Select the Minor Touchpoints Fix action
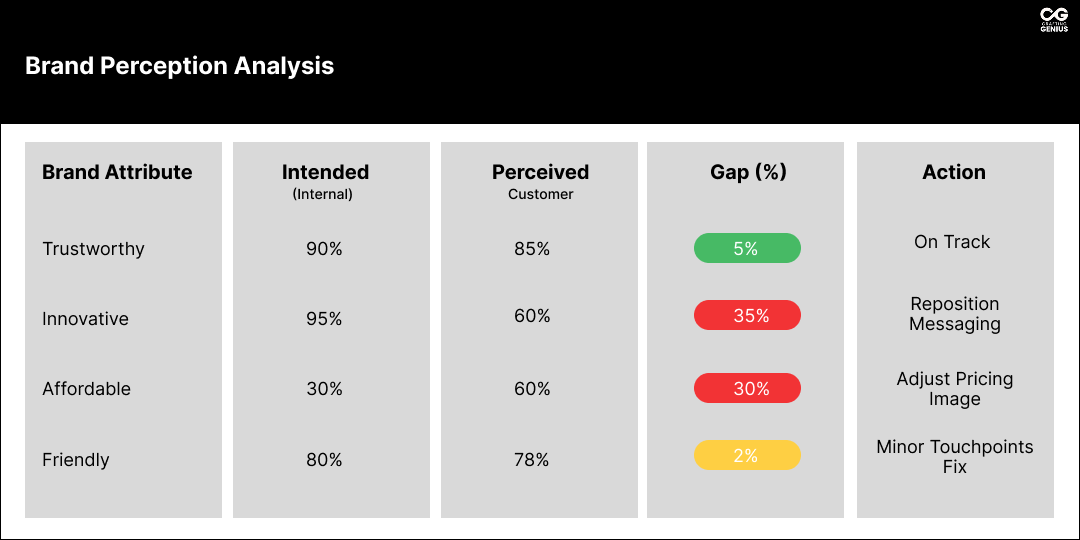 955,457
